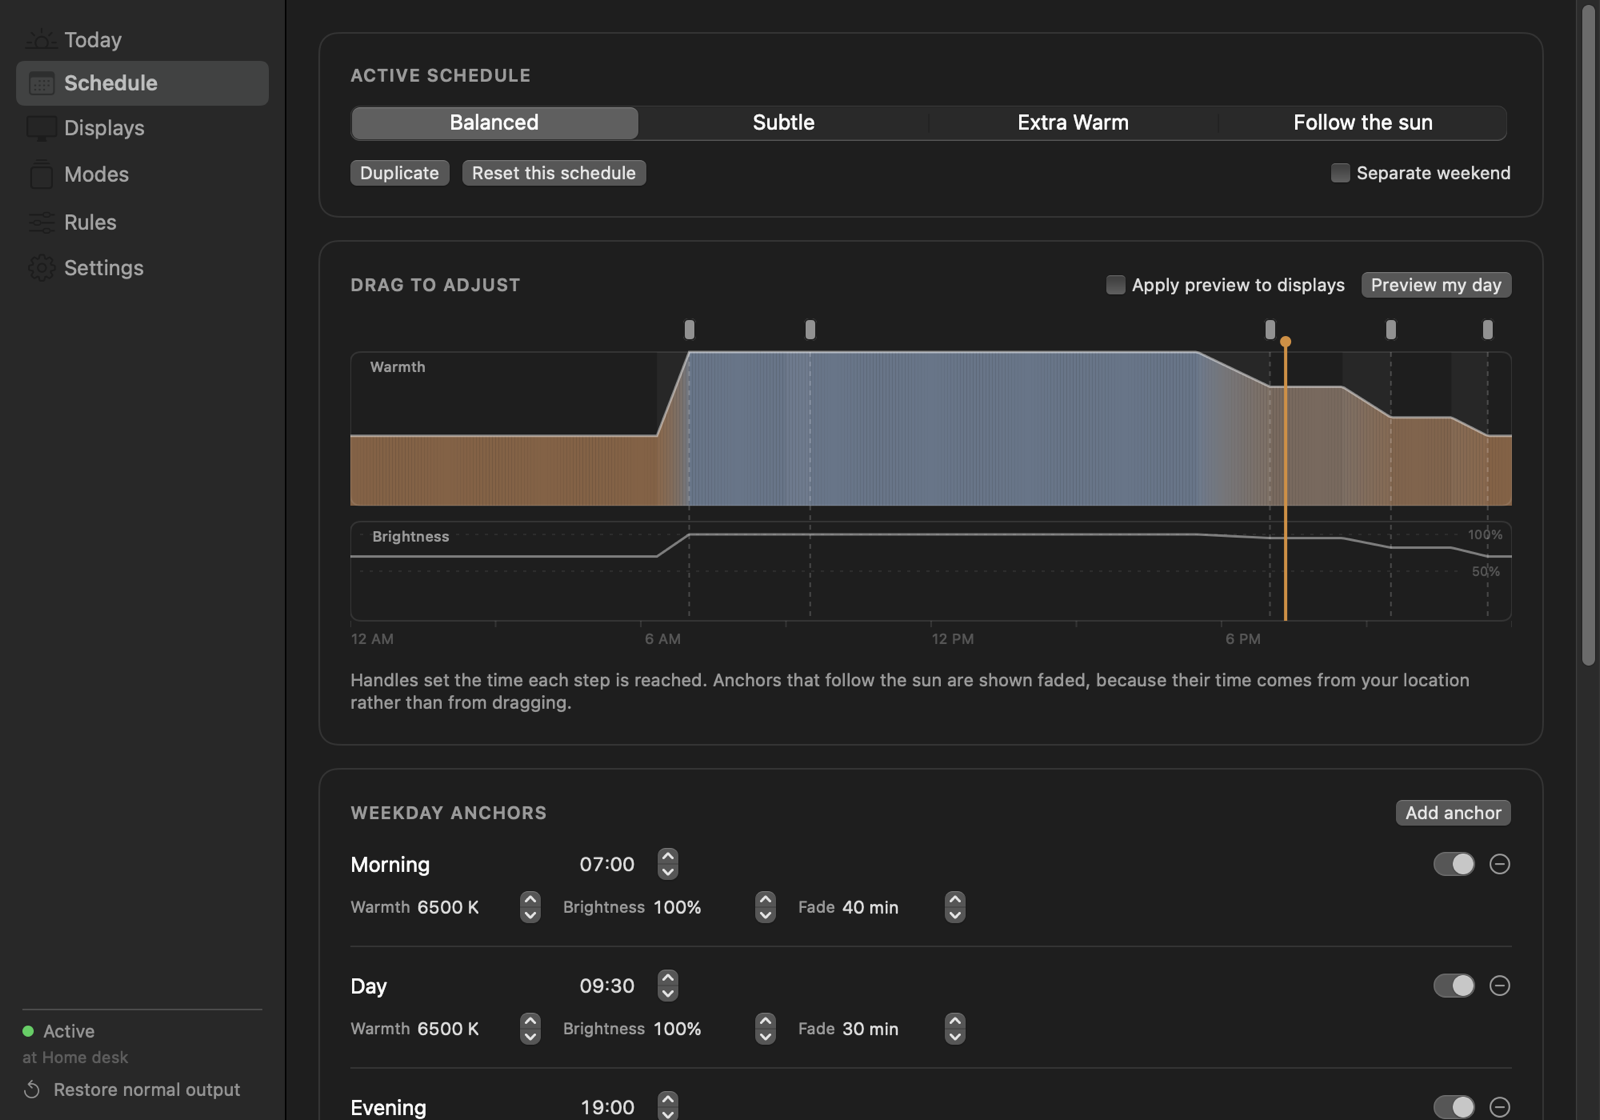The height and width of the screenshot is (1120, 1600).
Task: Click the Evening 19:00 time stepper
Action: coord(668,1106)
